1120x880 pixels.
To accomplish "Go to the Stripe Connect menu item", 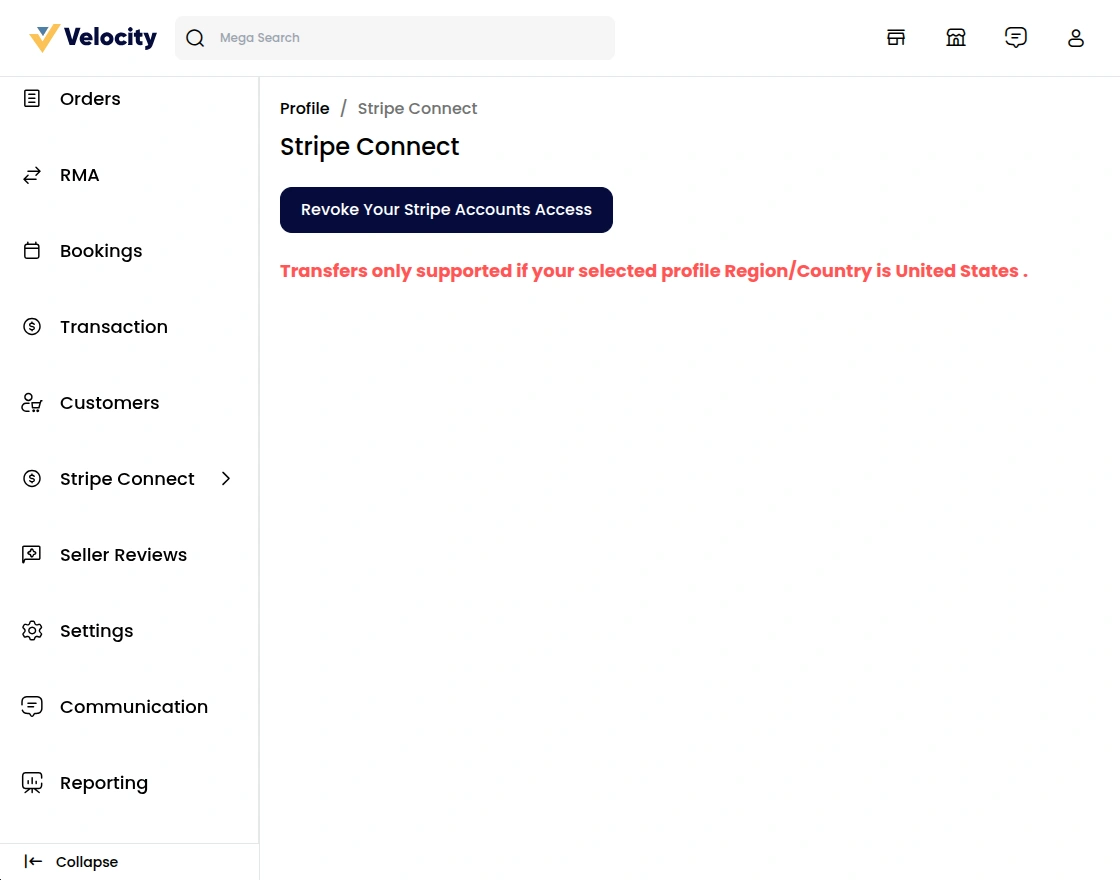I will tap(127, 479).
